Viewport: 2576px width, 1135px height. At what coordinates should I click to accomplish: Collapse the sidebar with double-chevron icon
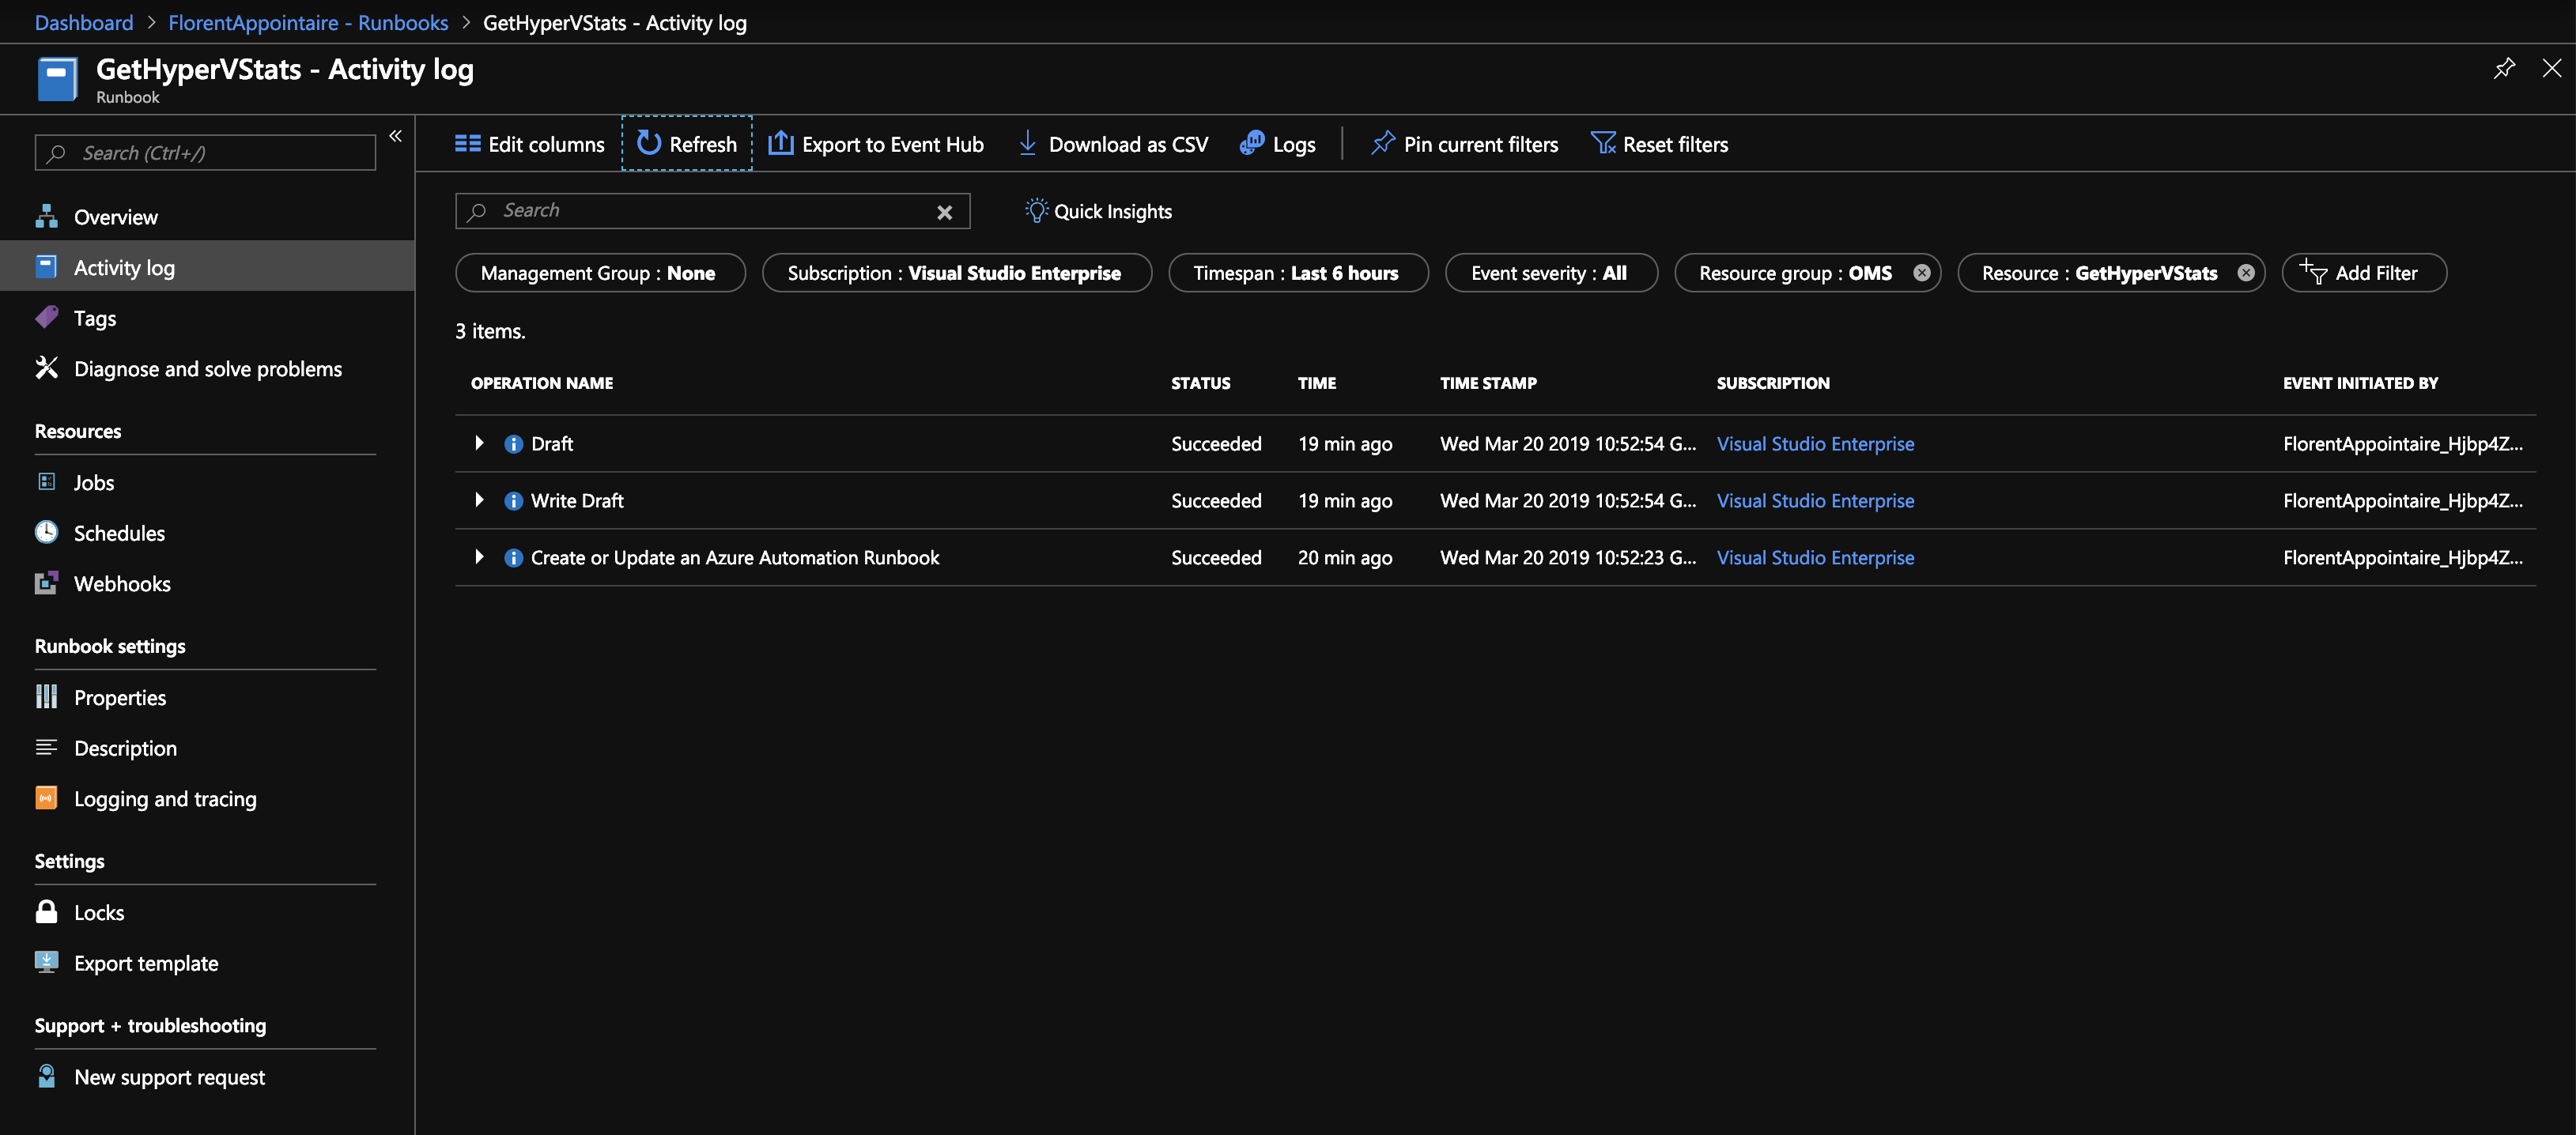pyautogui.click(x=396, y=136)
